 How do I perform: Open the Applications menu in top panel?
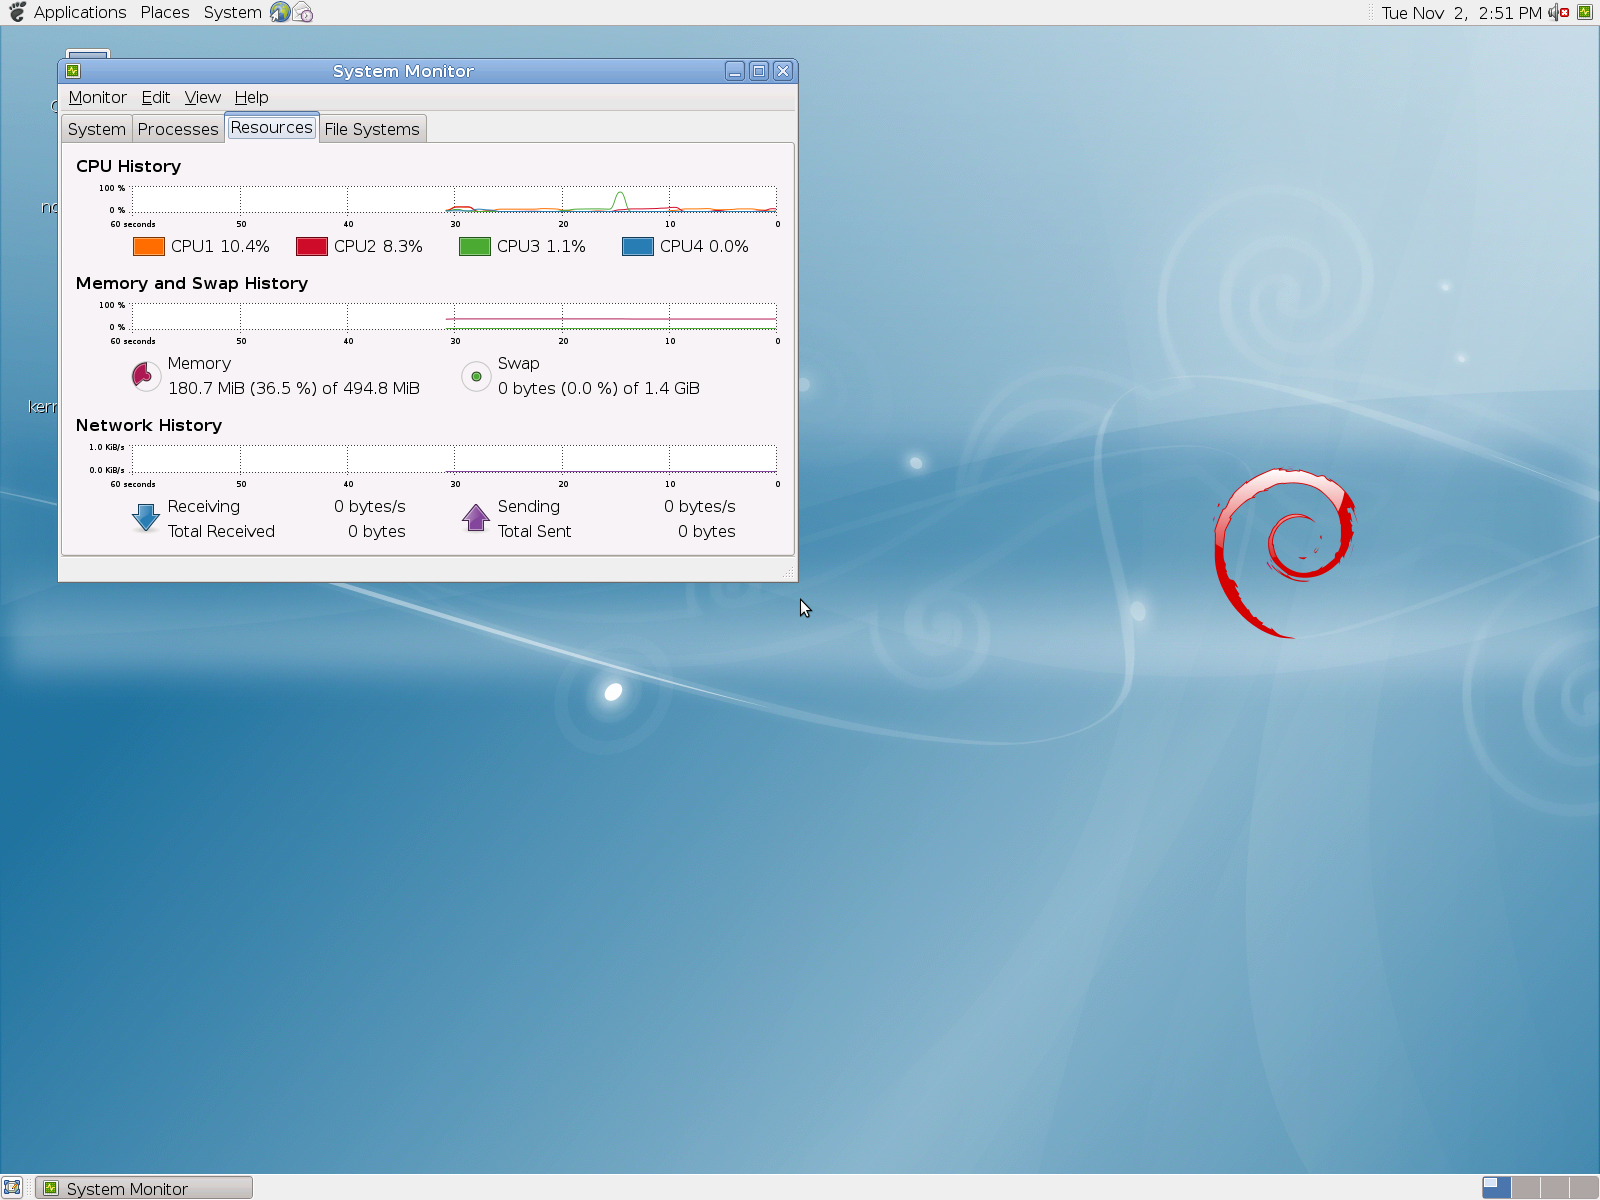(79, 12)
